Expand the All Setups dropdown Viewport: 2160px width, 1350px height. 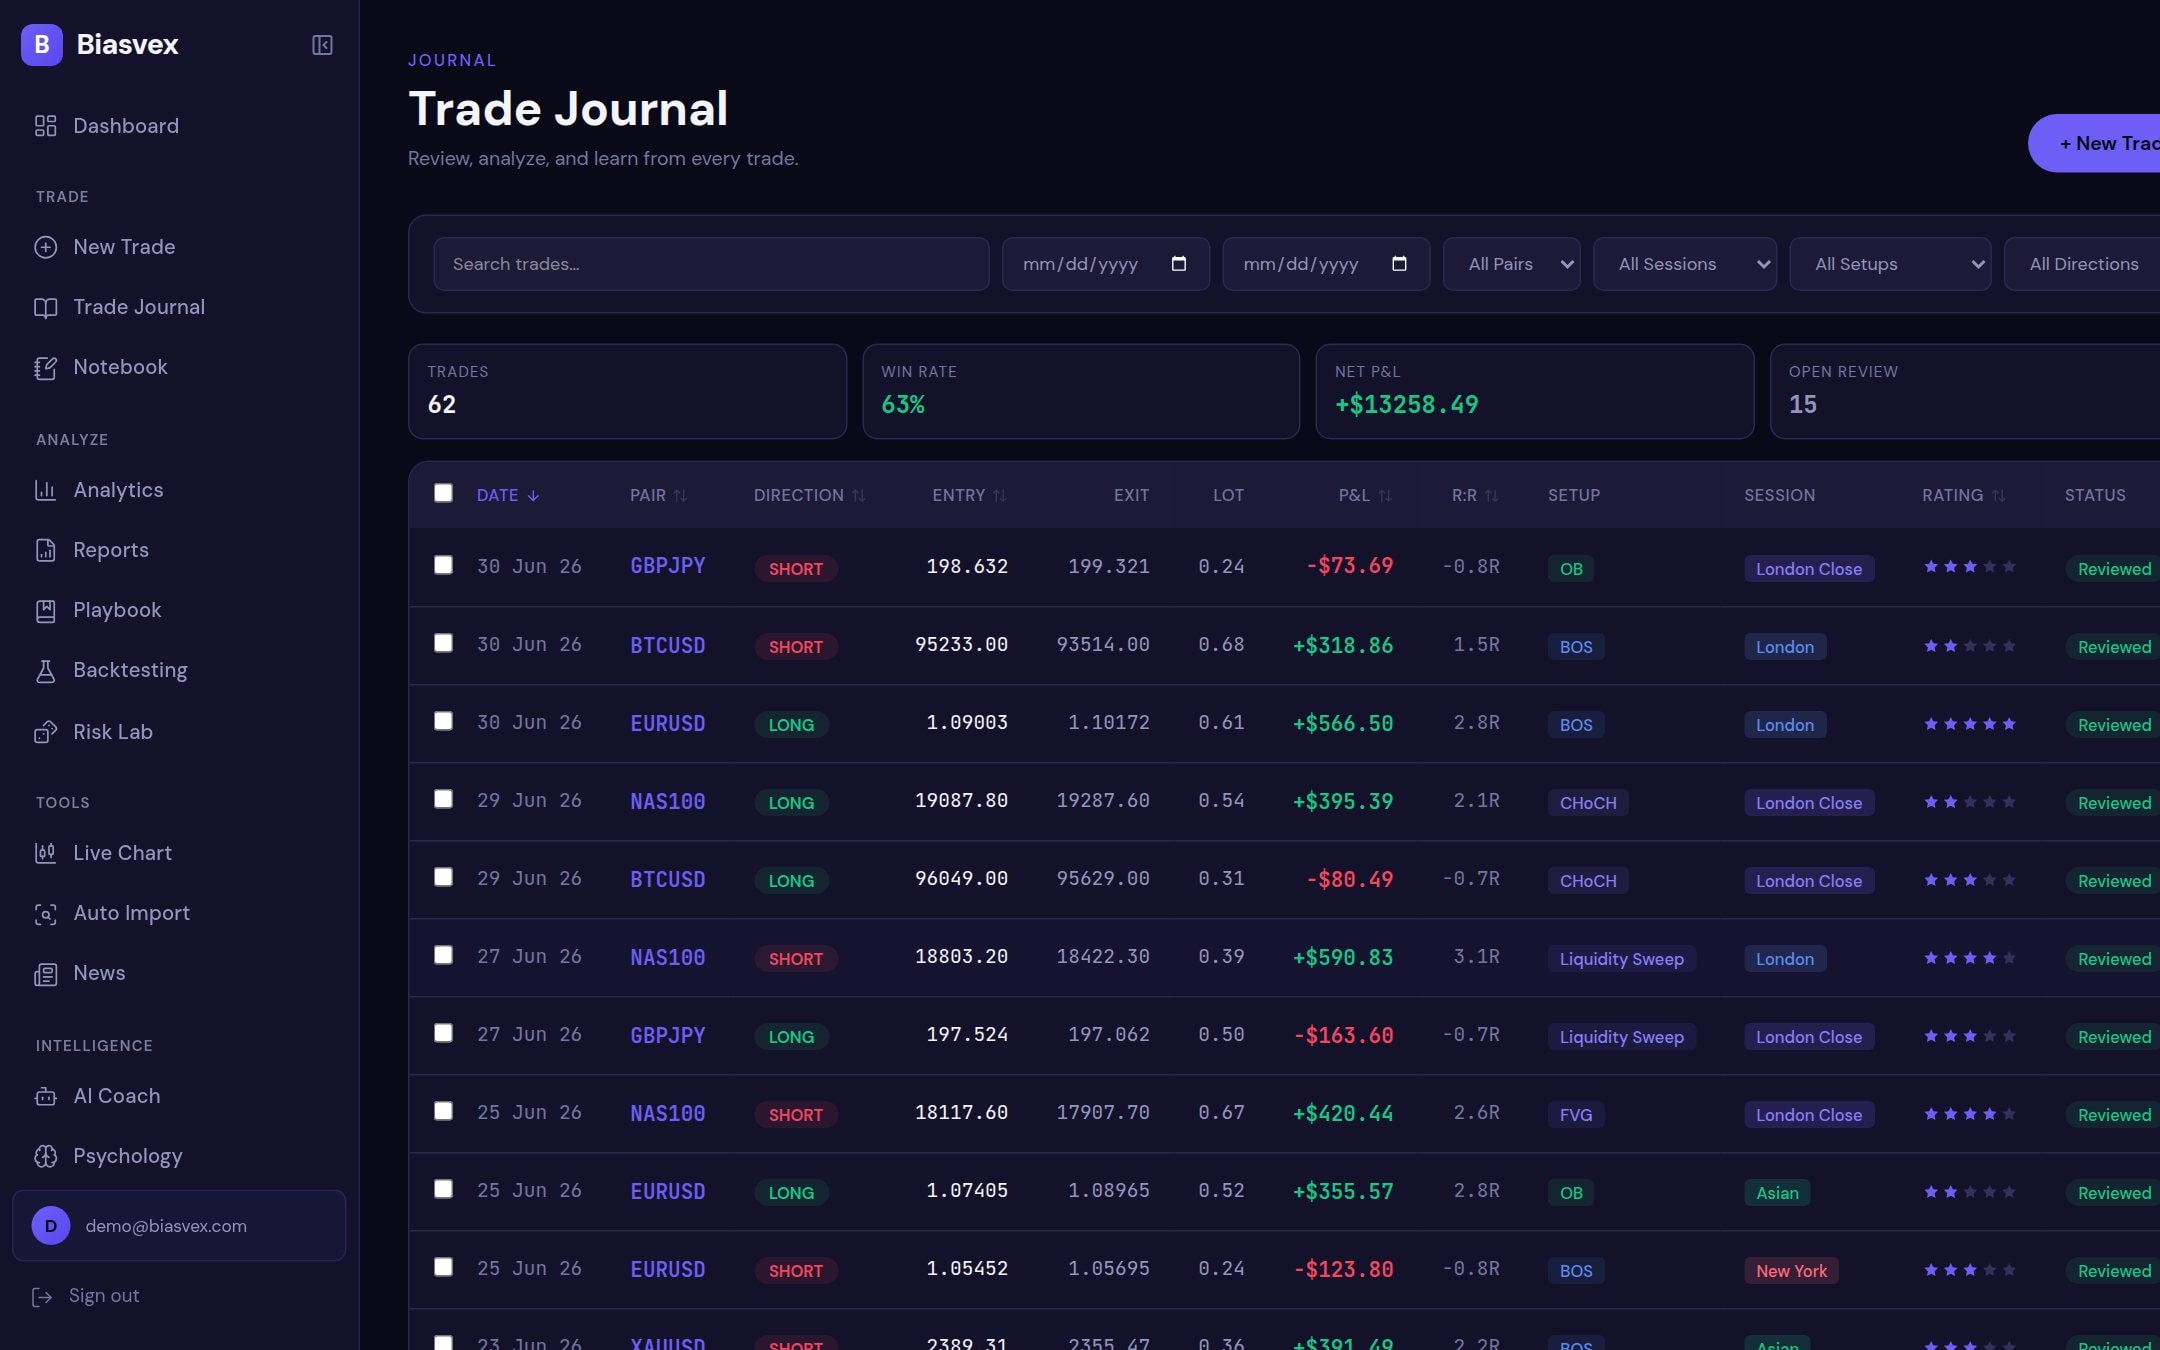[x=1889, y=264]
